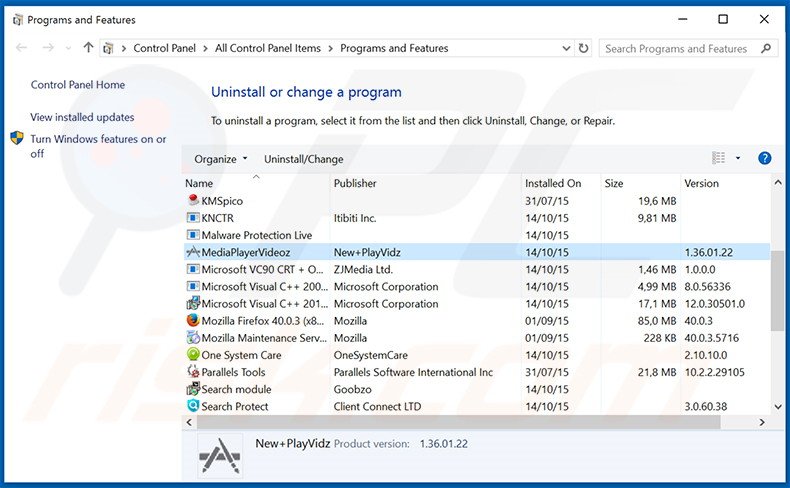Image resolution: width=790 pixels, height=488 pixels.
Task: Click the 85,0 MB size cell
Action: click(x=656, y=320)
